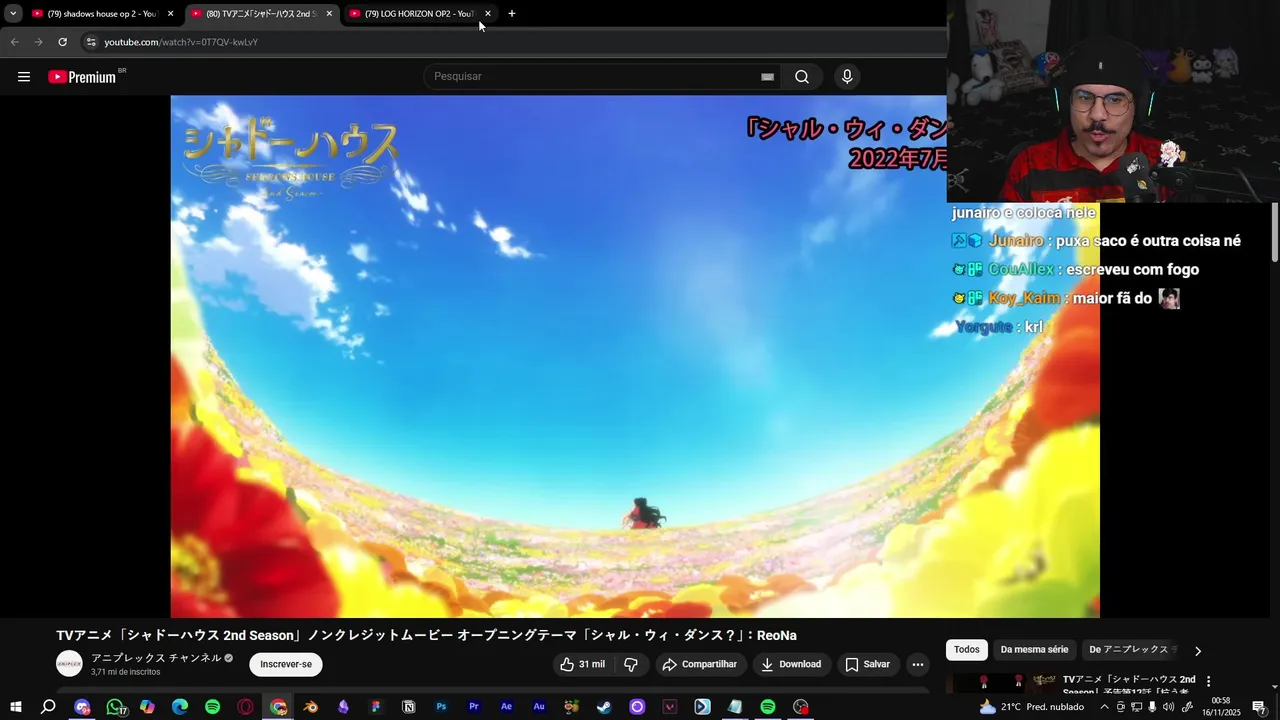1280x720 pixels.
Task: Open suggested video thumbnail in sidebar
Action: pos(1003,683)
